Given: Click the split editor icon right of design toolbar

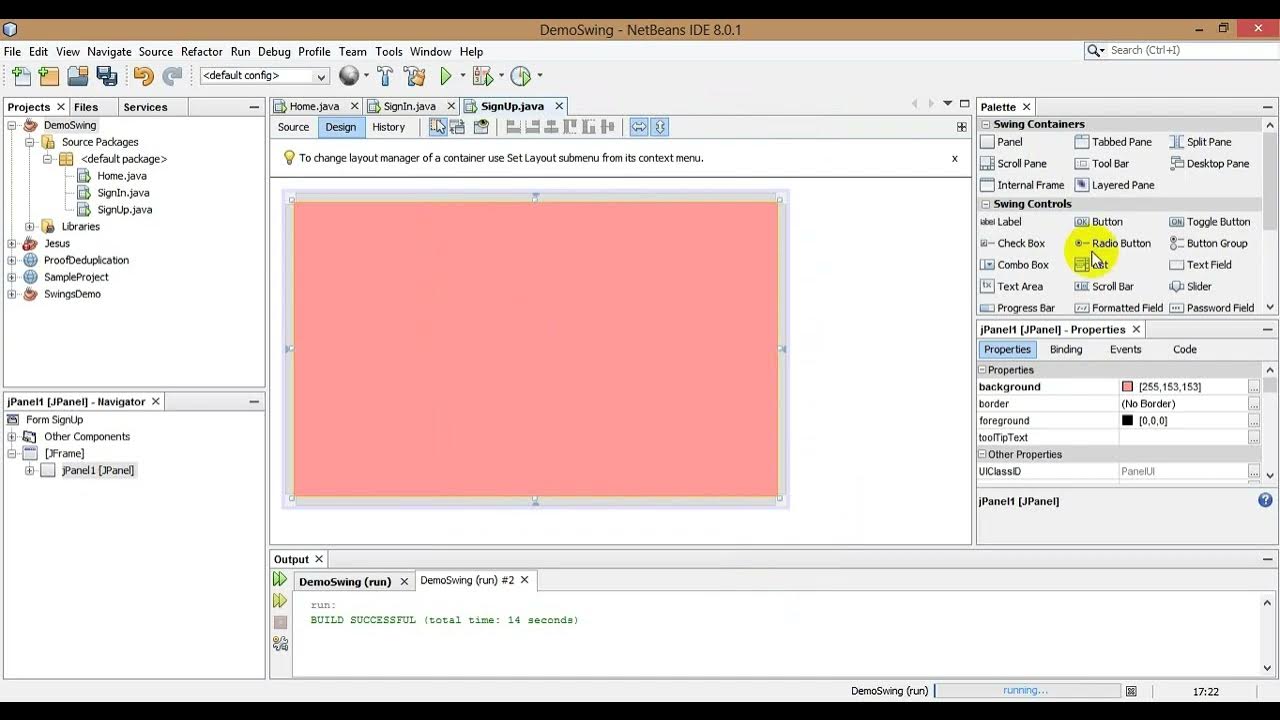Looking at the screenshot, I should (x=962, y=127).
